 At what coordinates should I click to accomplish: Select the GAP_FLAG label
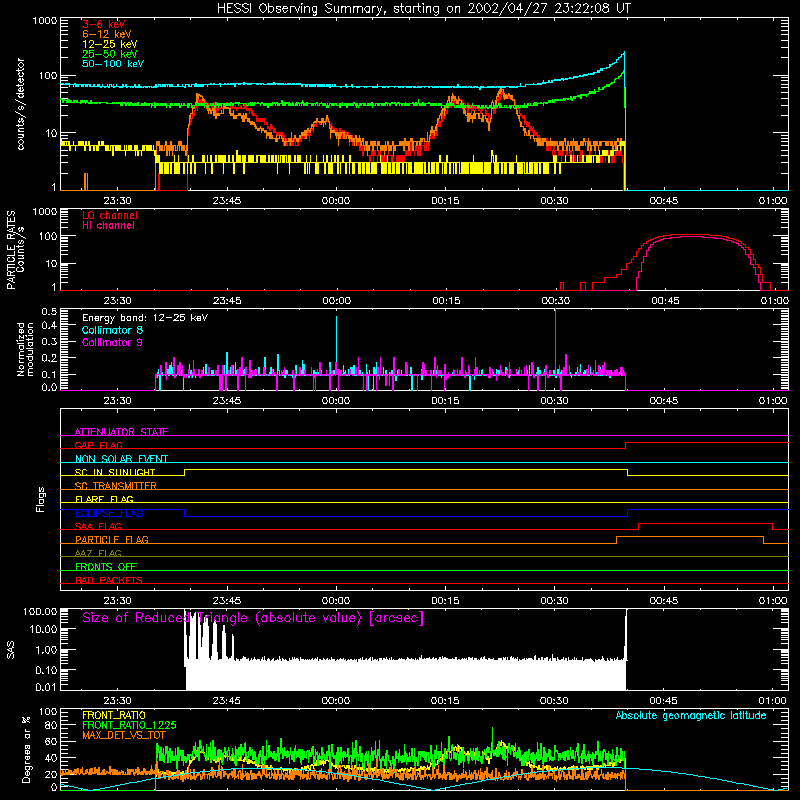98,445
